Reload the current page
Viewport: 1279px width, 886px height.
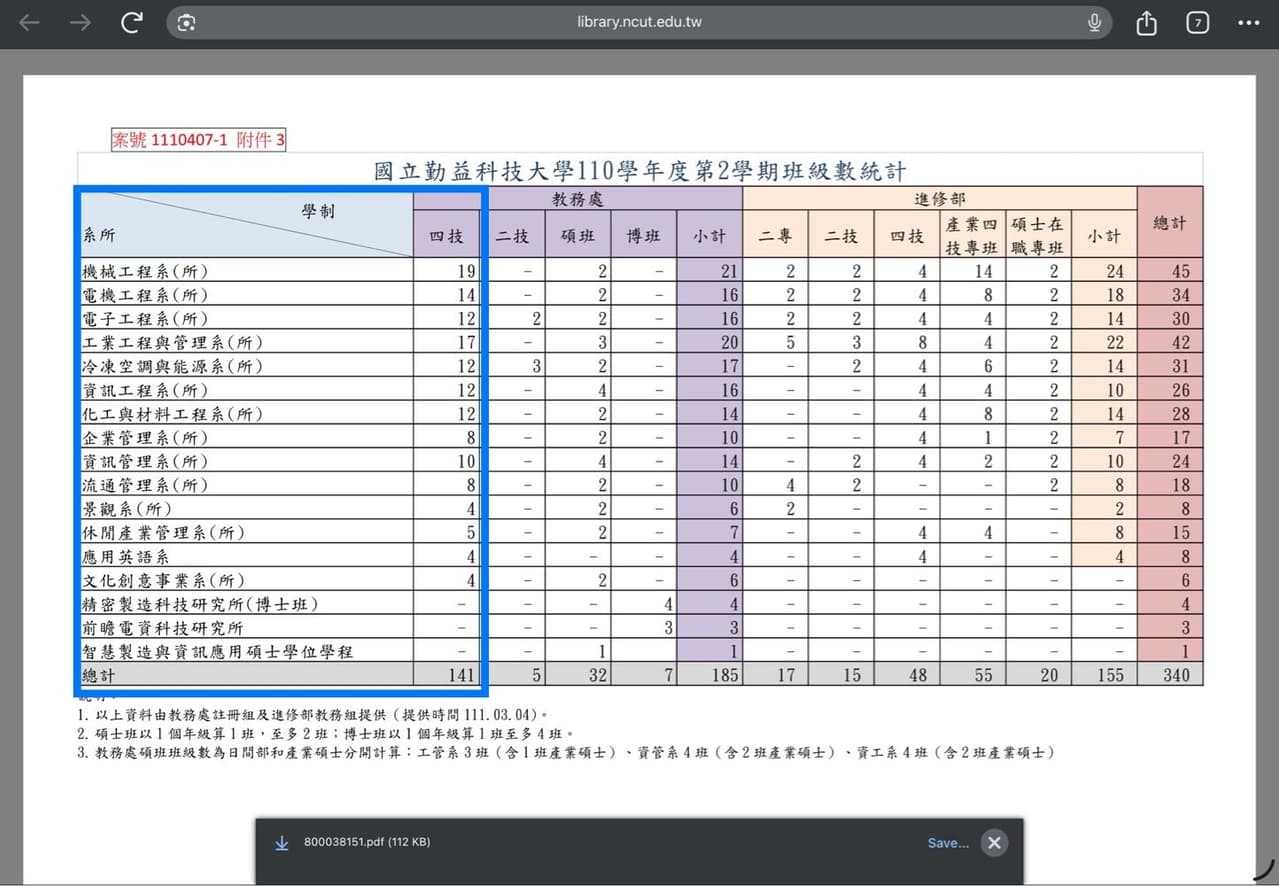[131, 23]
